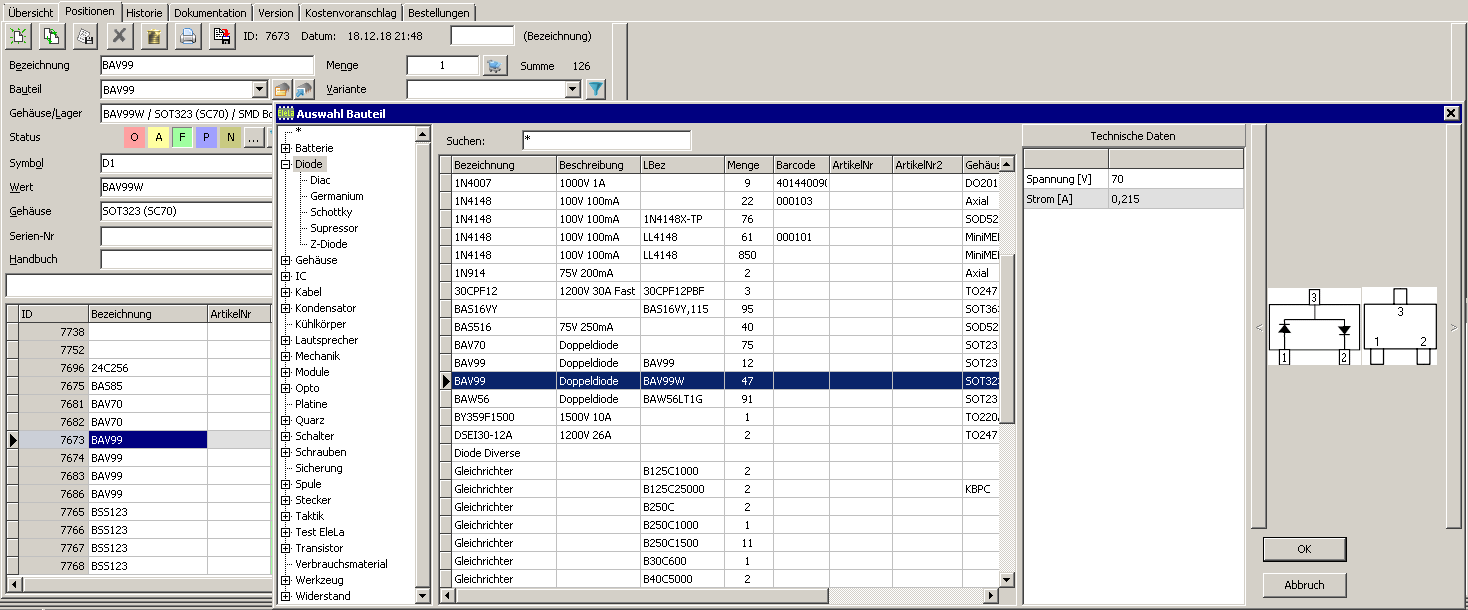This screenshot has height=610, width=1468.
Task: Toggle the yellow A status button
Action: (158, 137)
